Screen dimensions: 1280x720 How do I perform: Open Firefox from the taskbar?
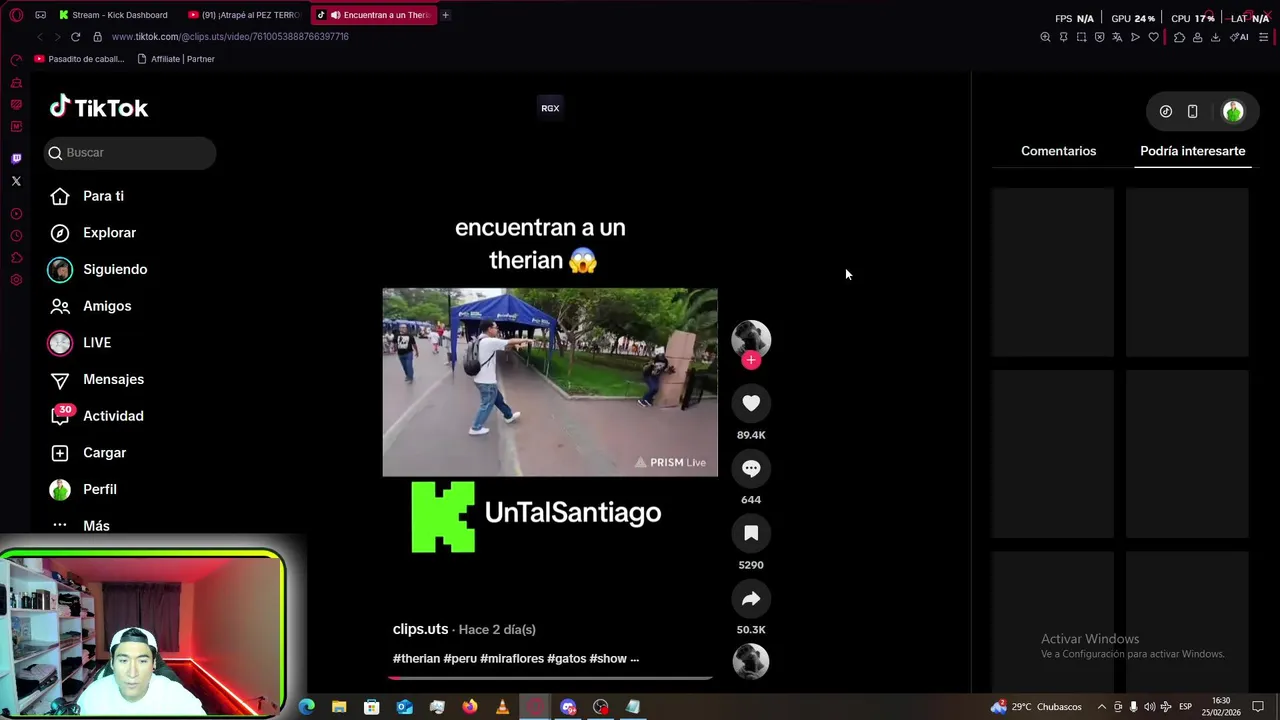[x=470, y=707]
